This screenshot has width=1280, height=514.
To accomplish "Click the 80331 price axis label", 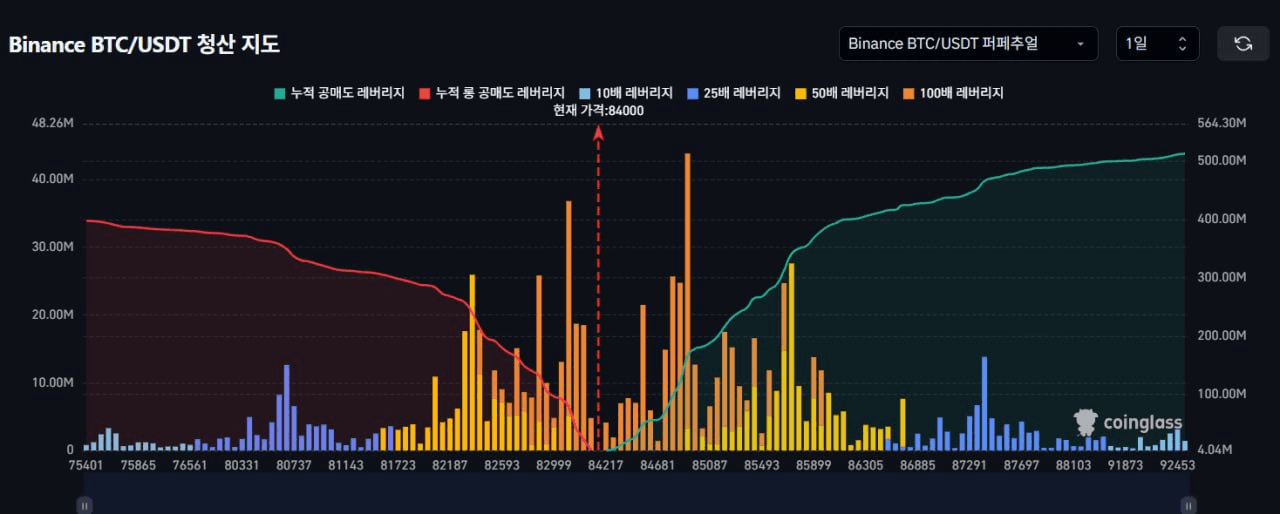I will [241, 465].
